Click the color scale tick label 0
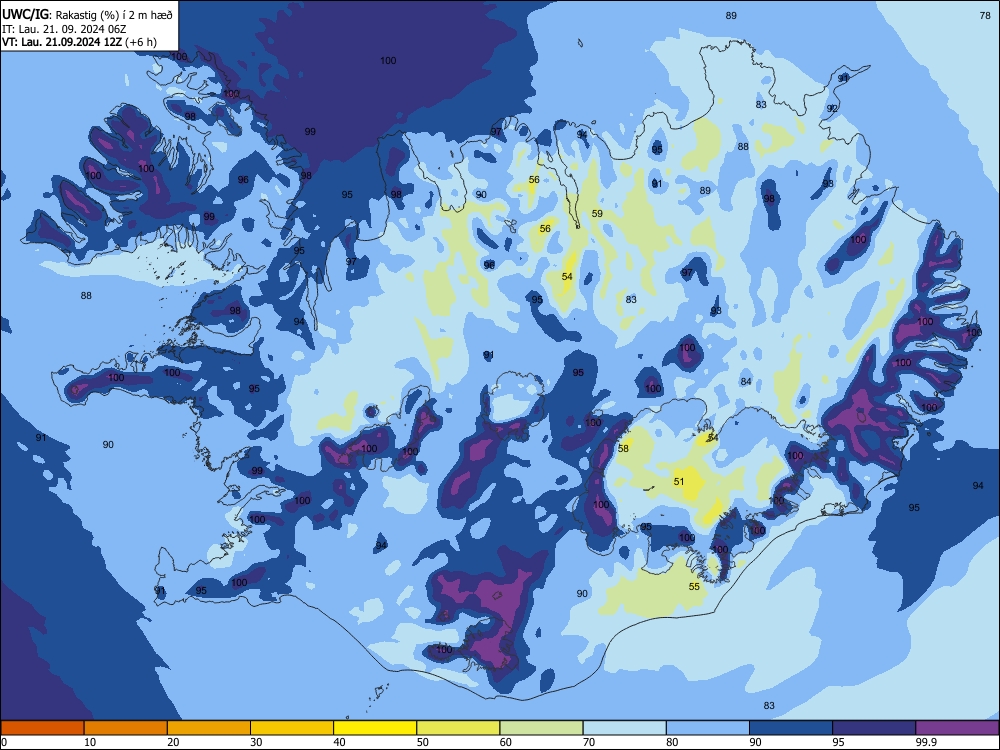The image size is (1000, 750). 4,742
